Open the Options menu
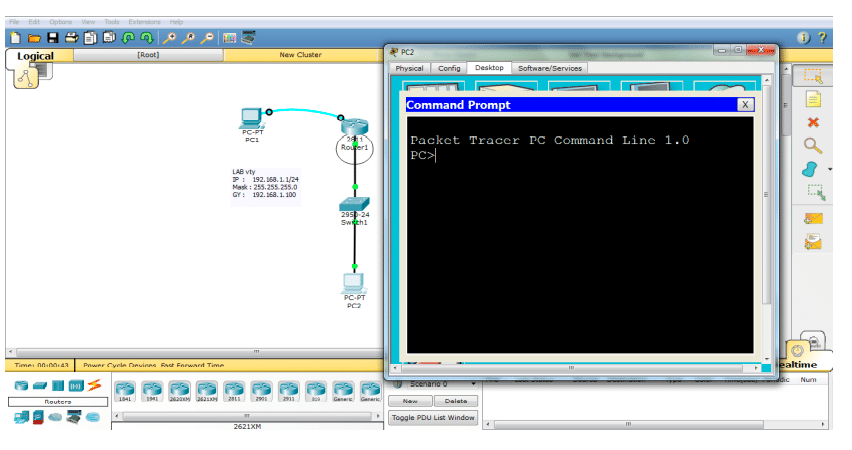The image size is (852, 450). pyautogui.click(x=60, y=22)
